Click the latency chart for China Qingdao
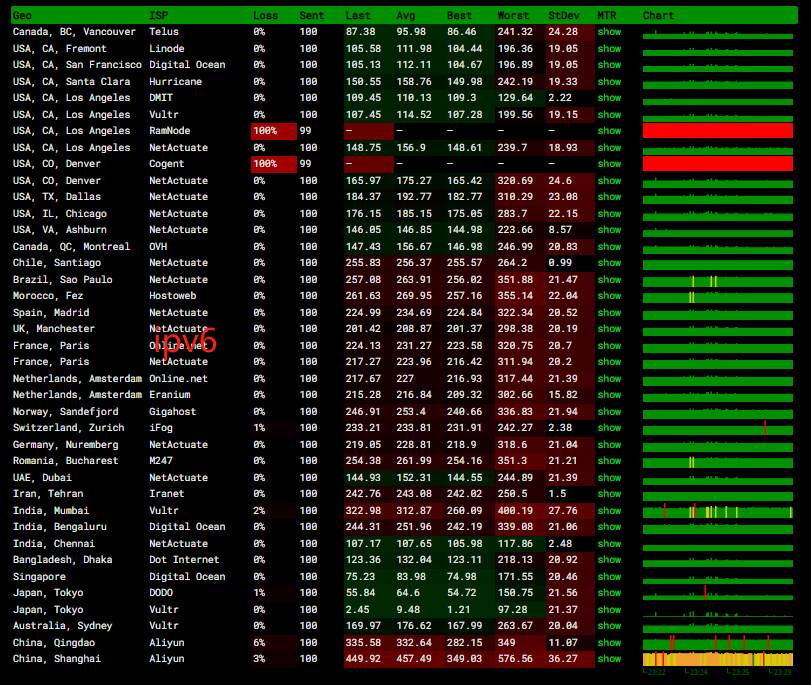This screenshot has width=811, height=685. [x=718, y=643]
